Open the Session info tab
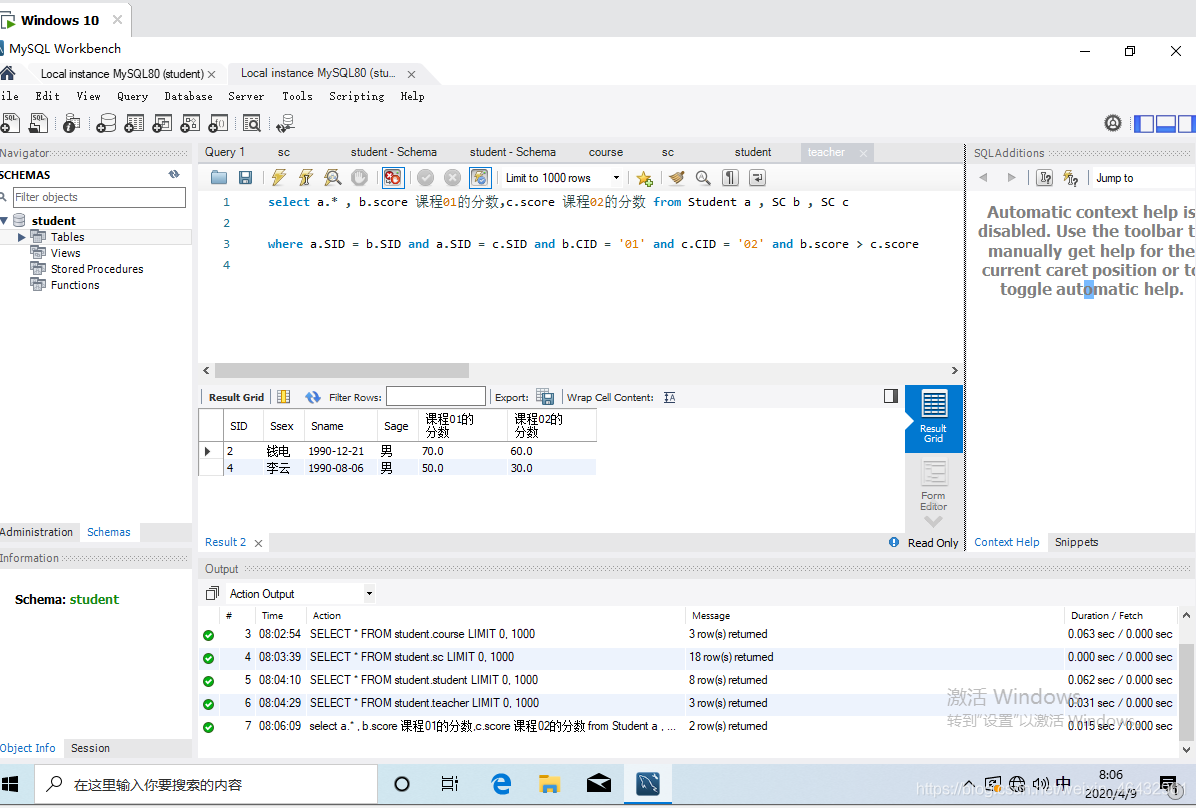 click(90, 748)
